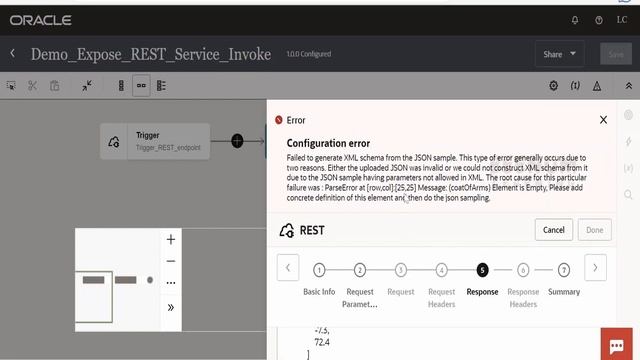
Task: Close the Error message with X
Action: pyautogui.click(x=603, y=120)
